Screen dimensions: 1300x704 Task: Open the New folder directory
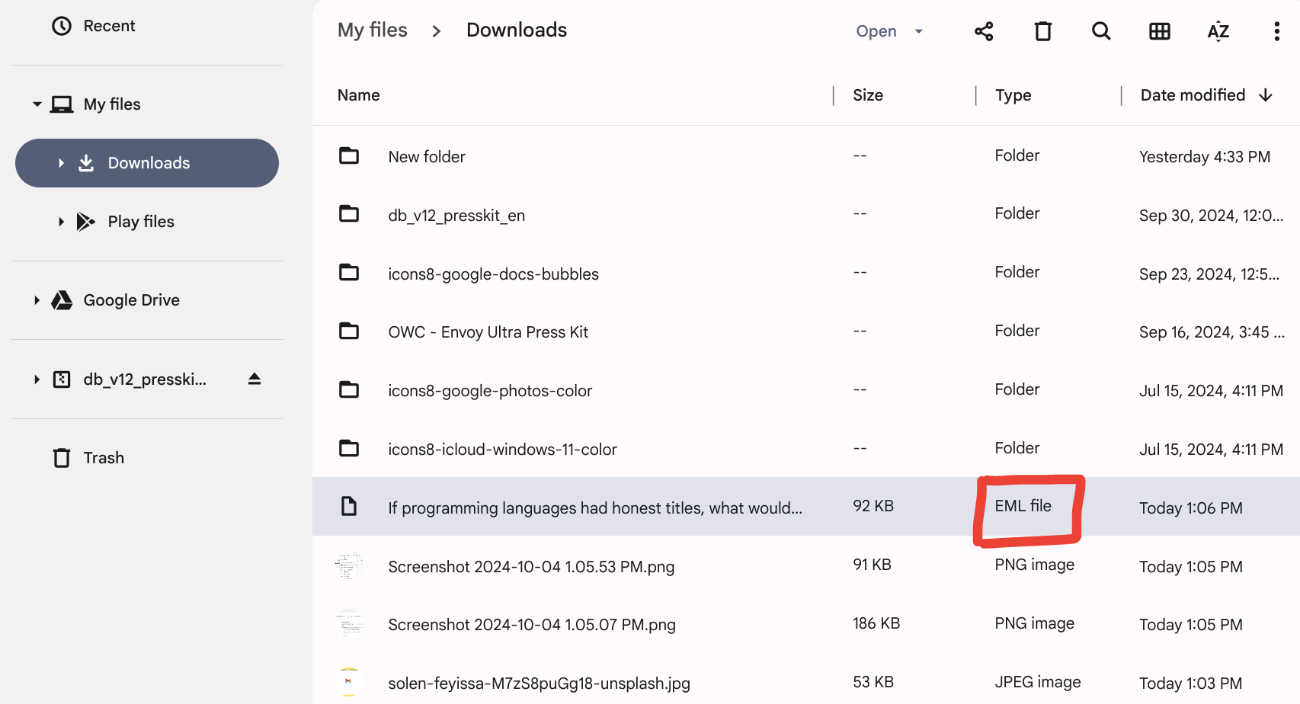tap(426, 156)
